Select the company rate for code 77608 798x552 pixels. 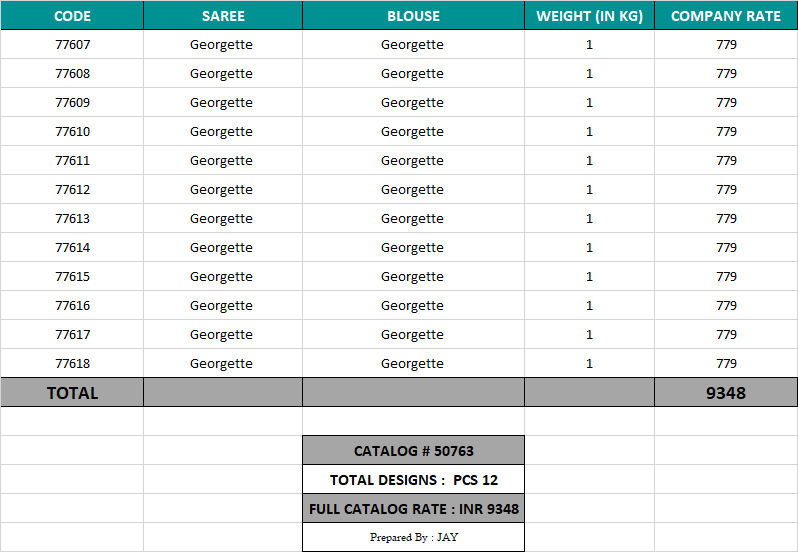click(726, 74)
